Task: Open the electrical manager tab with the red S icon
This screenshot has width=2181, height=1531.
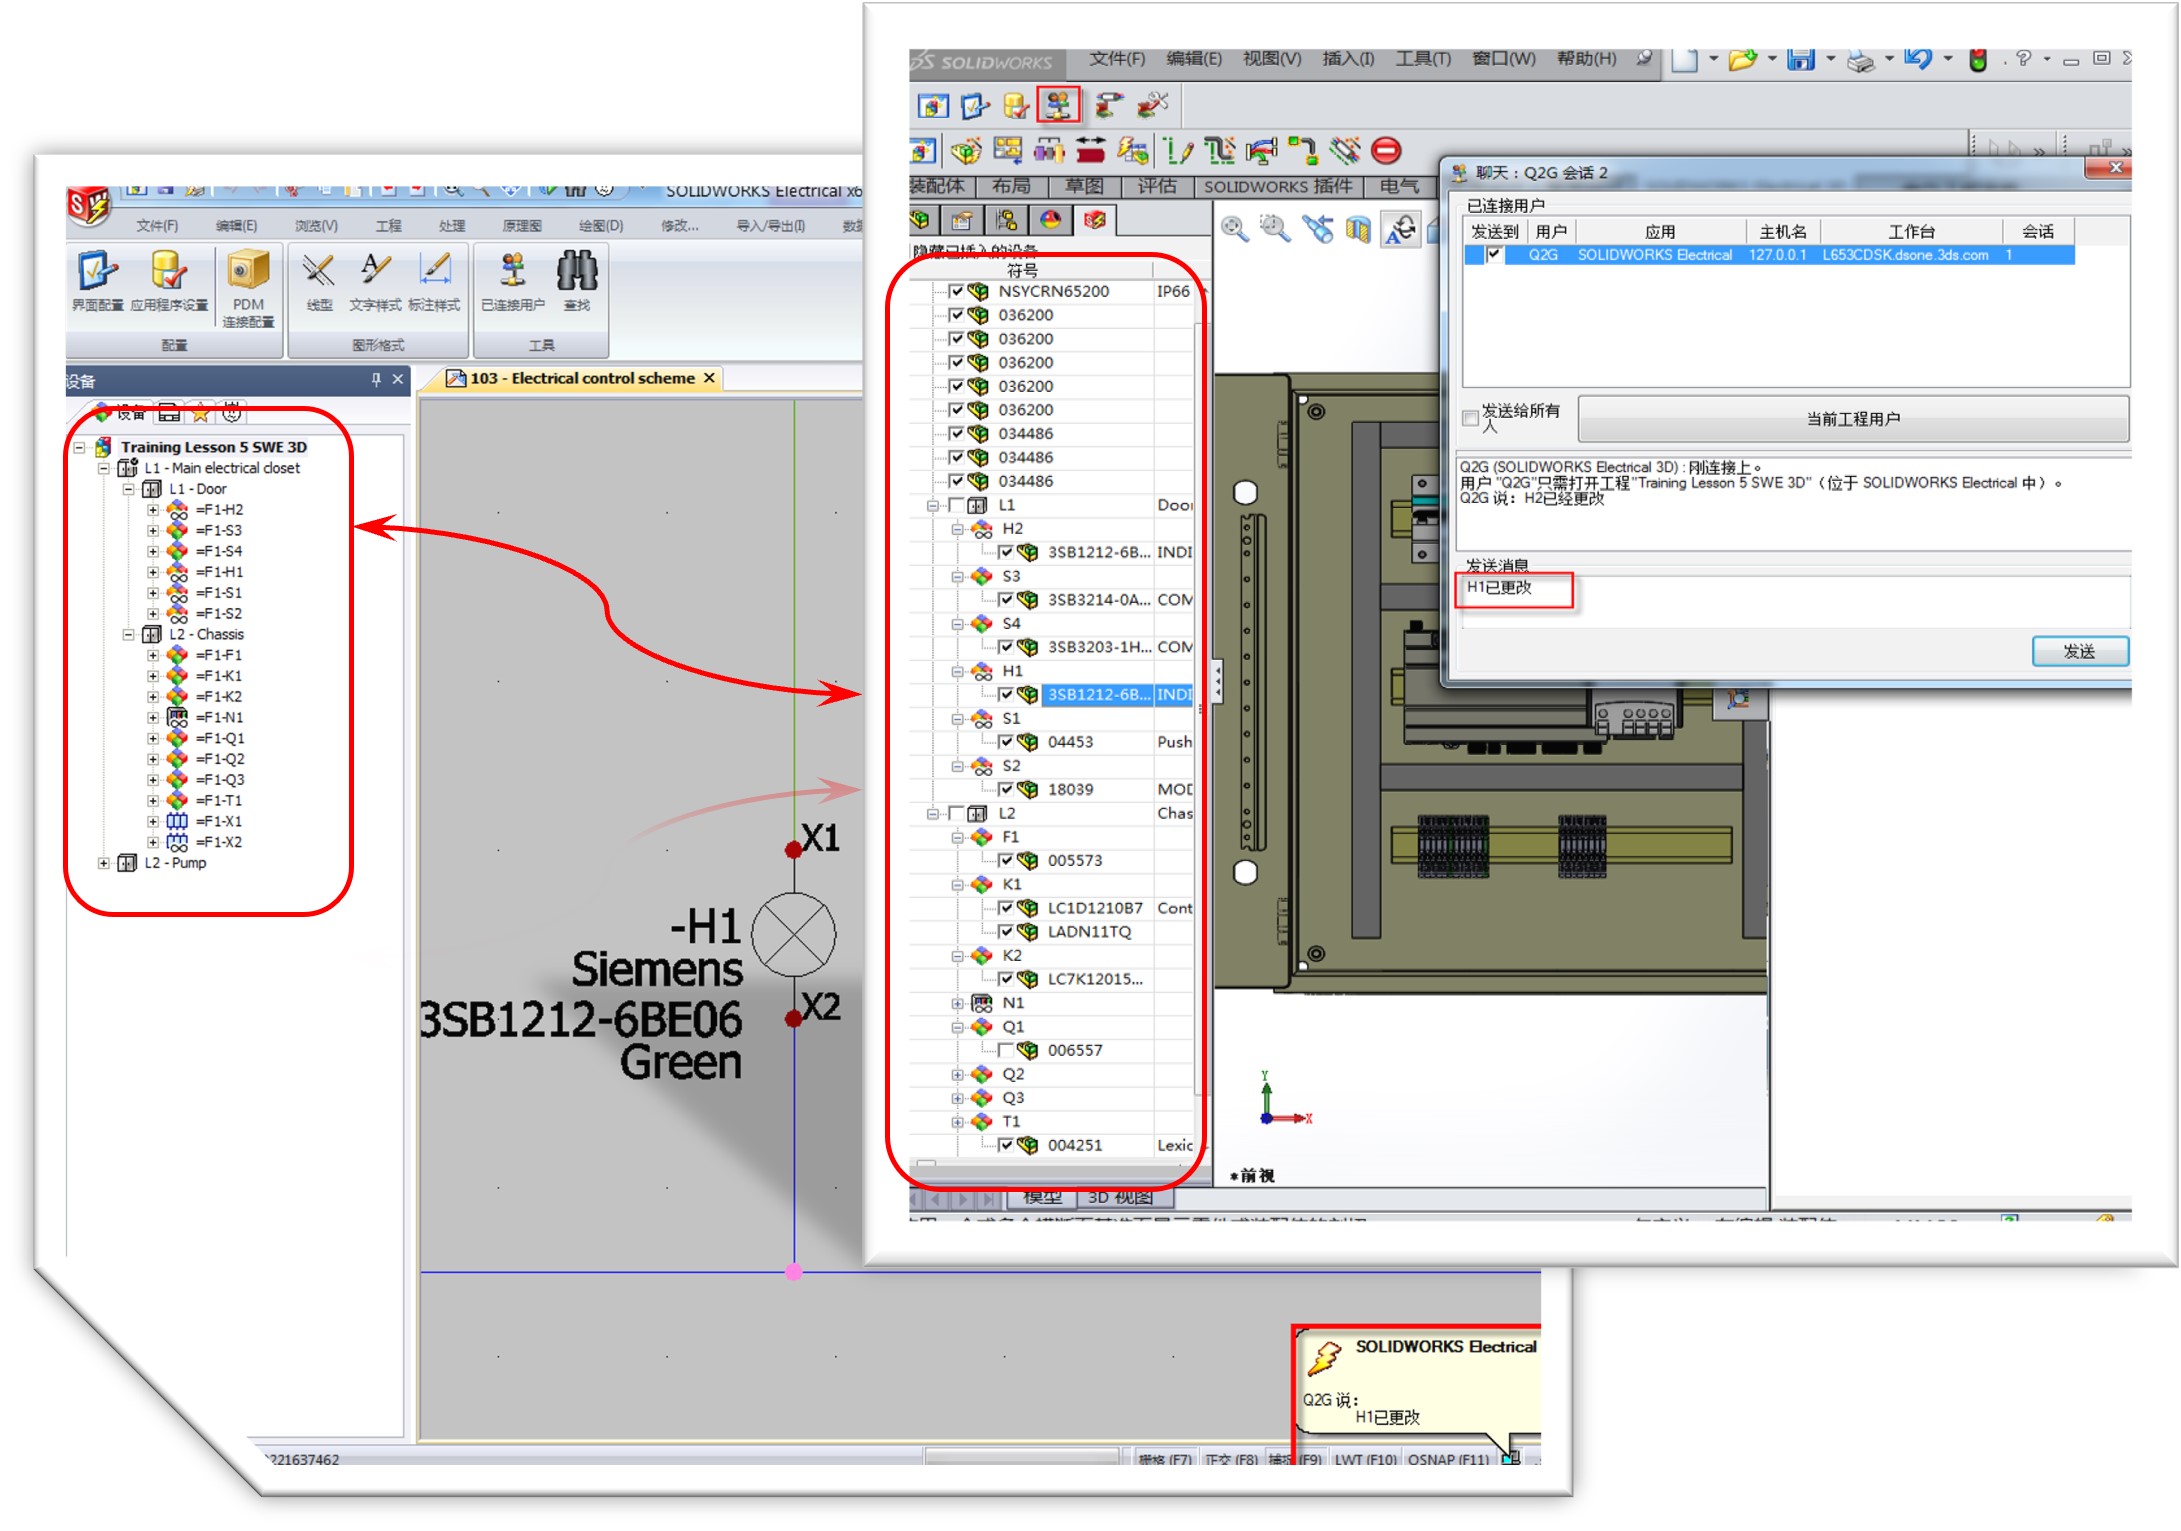Action: pos(1095,219)
